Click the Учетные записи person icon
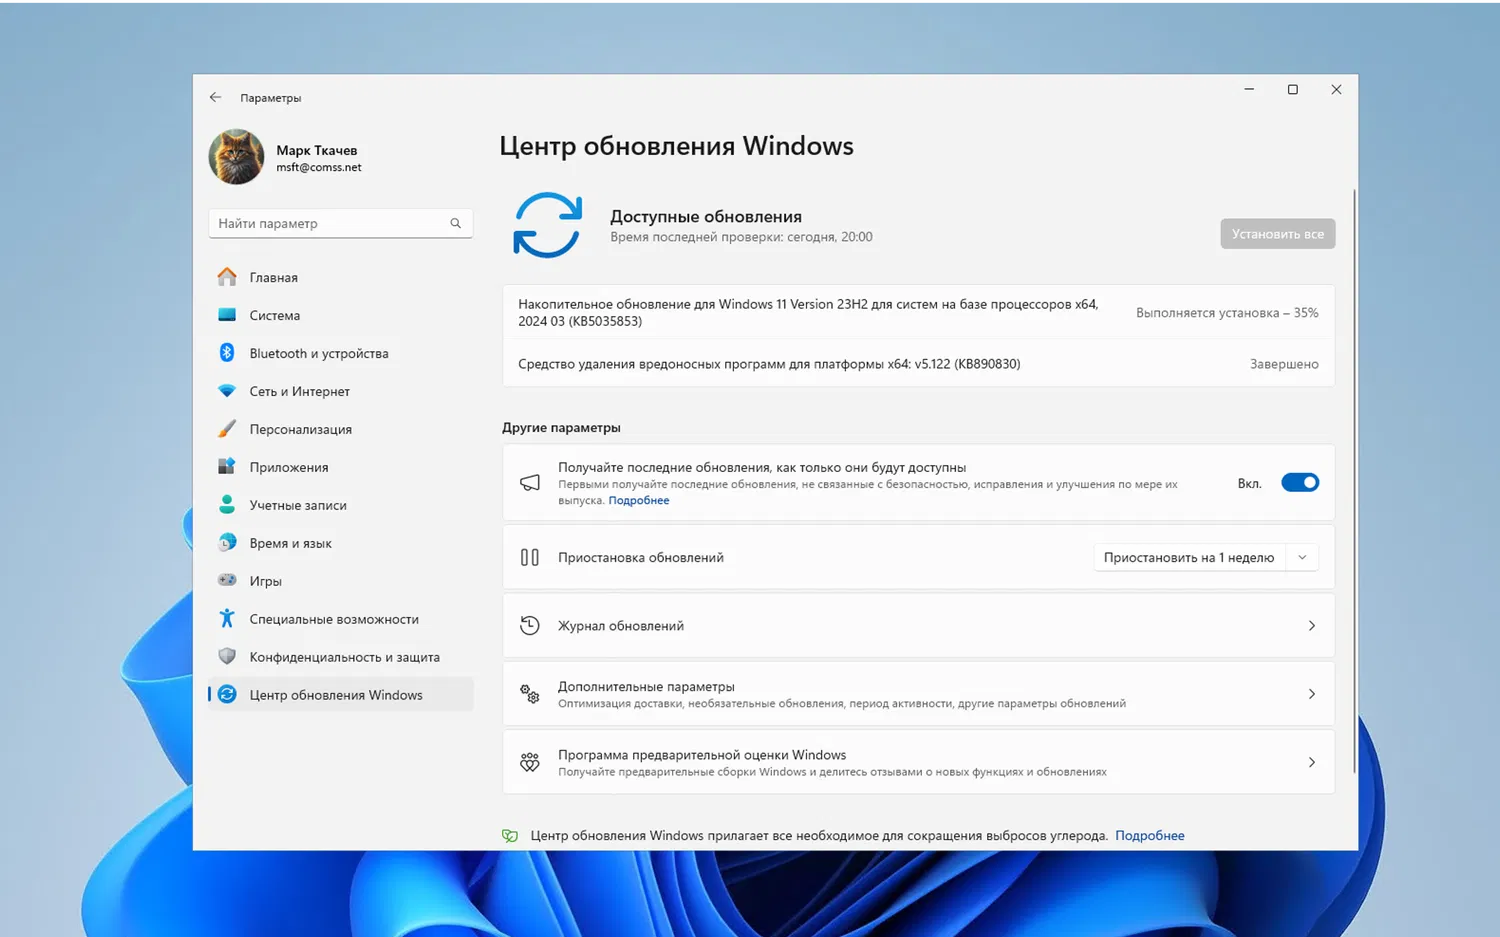The image size is (1500, 937). tap(227, 505)
